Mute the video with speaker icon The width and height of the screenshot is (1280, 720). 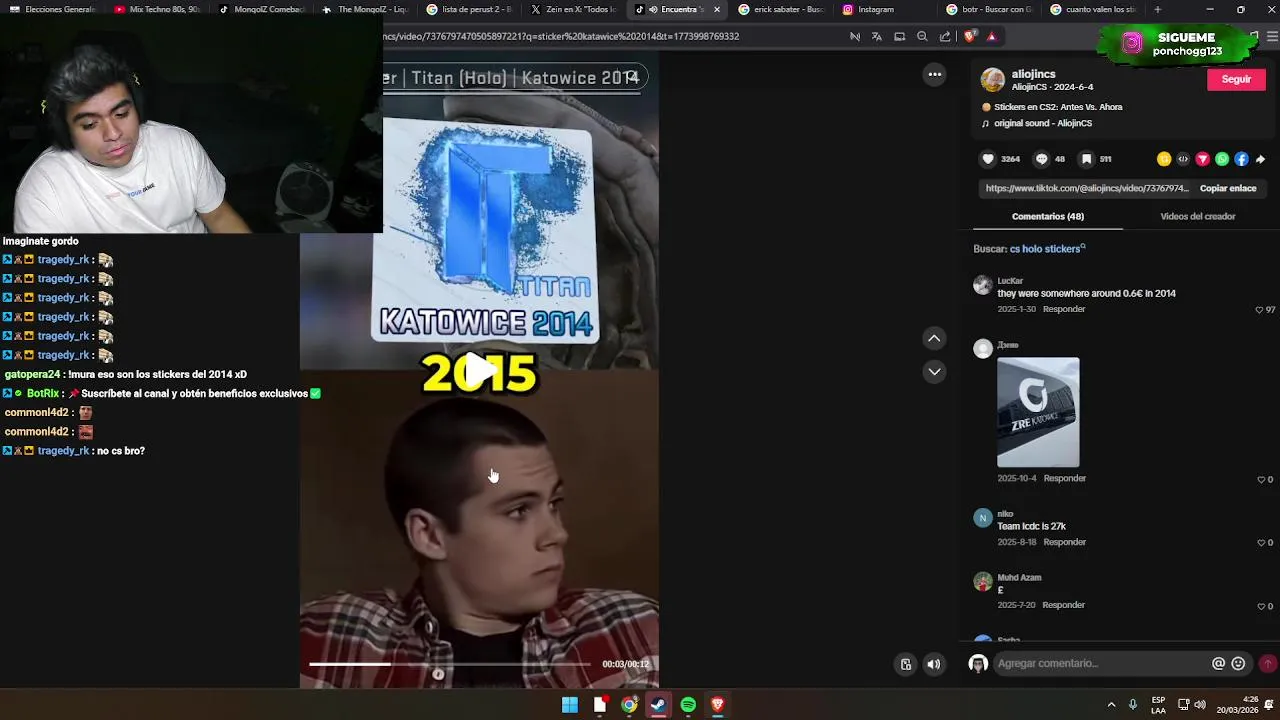tap(933, 664)
